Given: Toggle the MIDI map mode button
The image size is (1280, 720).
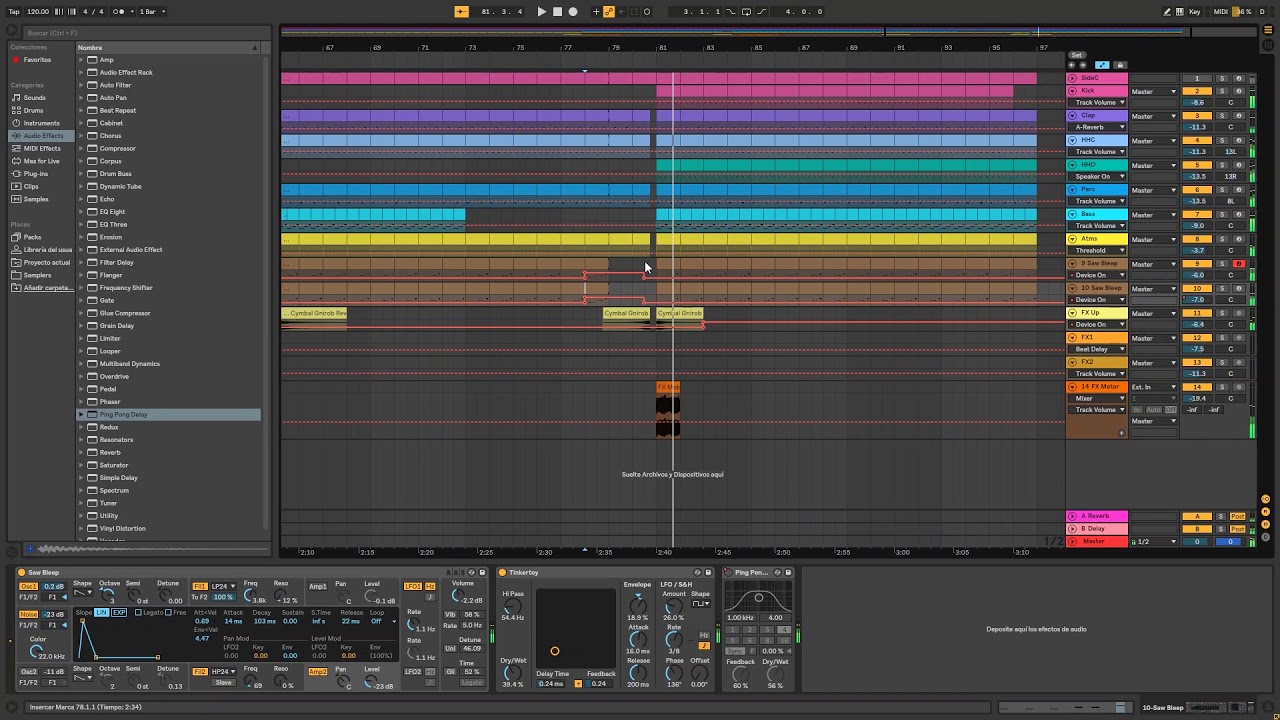Looking at the screenshot, I should coord(1220,11).
